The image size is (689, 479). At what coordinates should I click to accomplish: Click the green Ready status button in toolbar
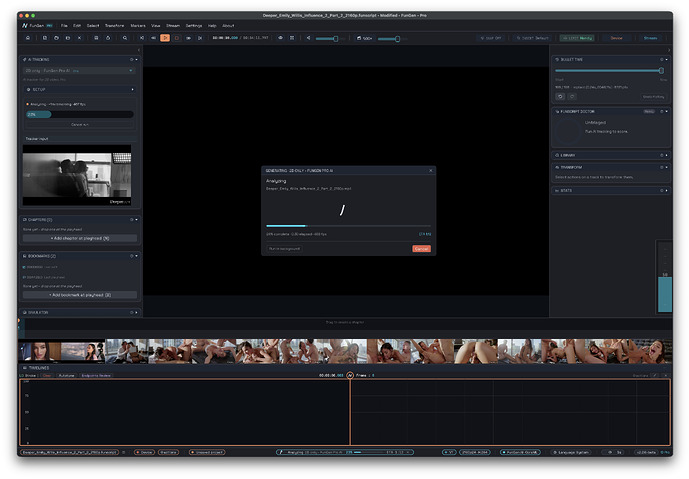point(577,38)
